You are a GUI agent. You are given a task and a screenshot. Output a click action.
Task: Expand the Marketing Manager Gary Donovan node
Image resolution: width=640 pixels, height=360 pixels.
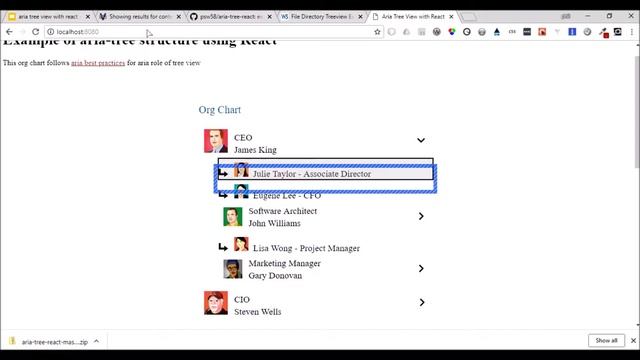coord(421,269)
